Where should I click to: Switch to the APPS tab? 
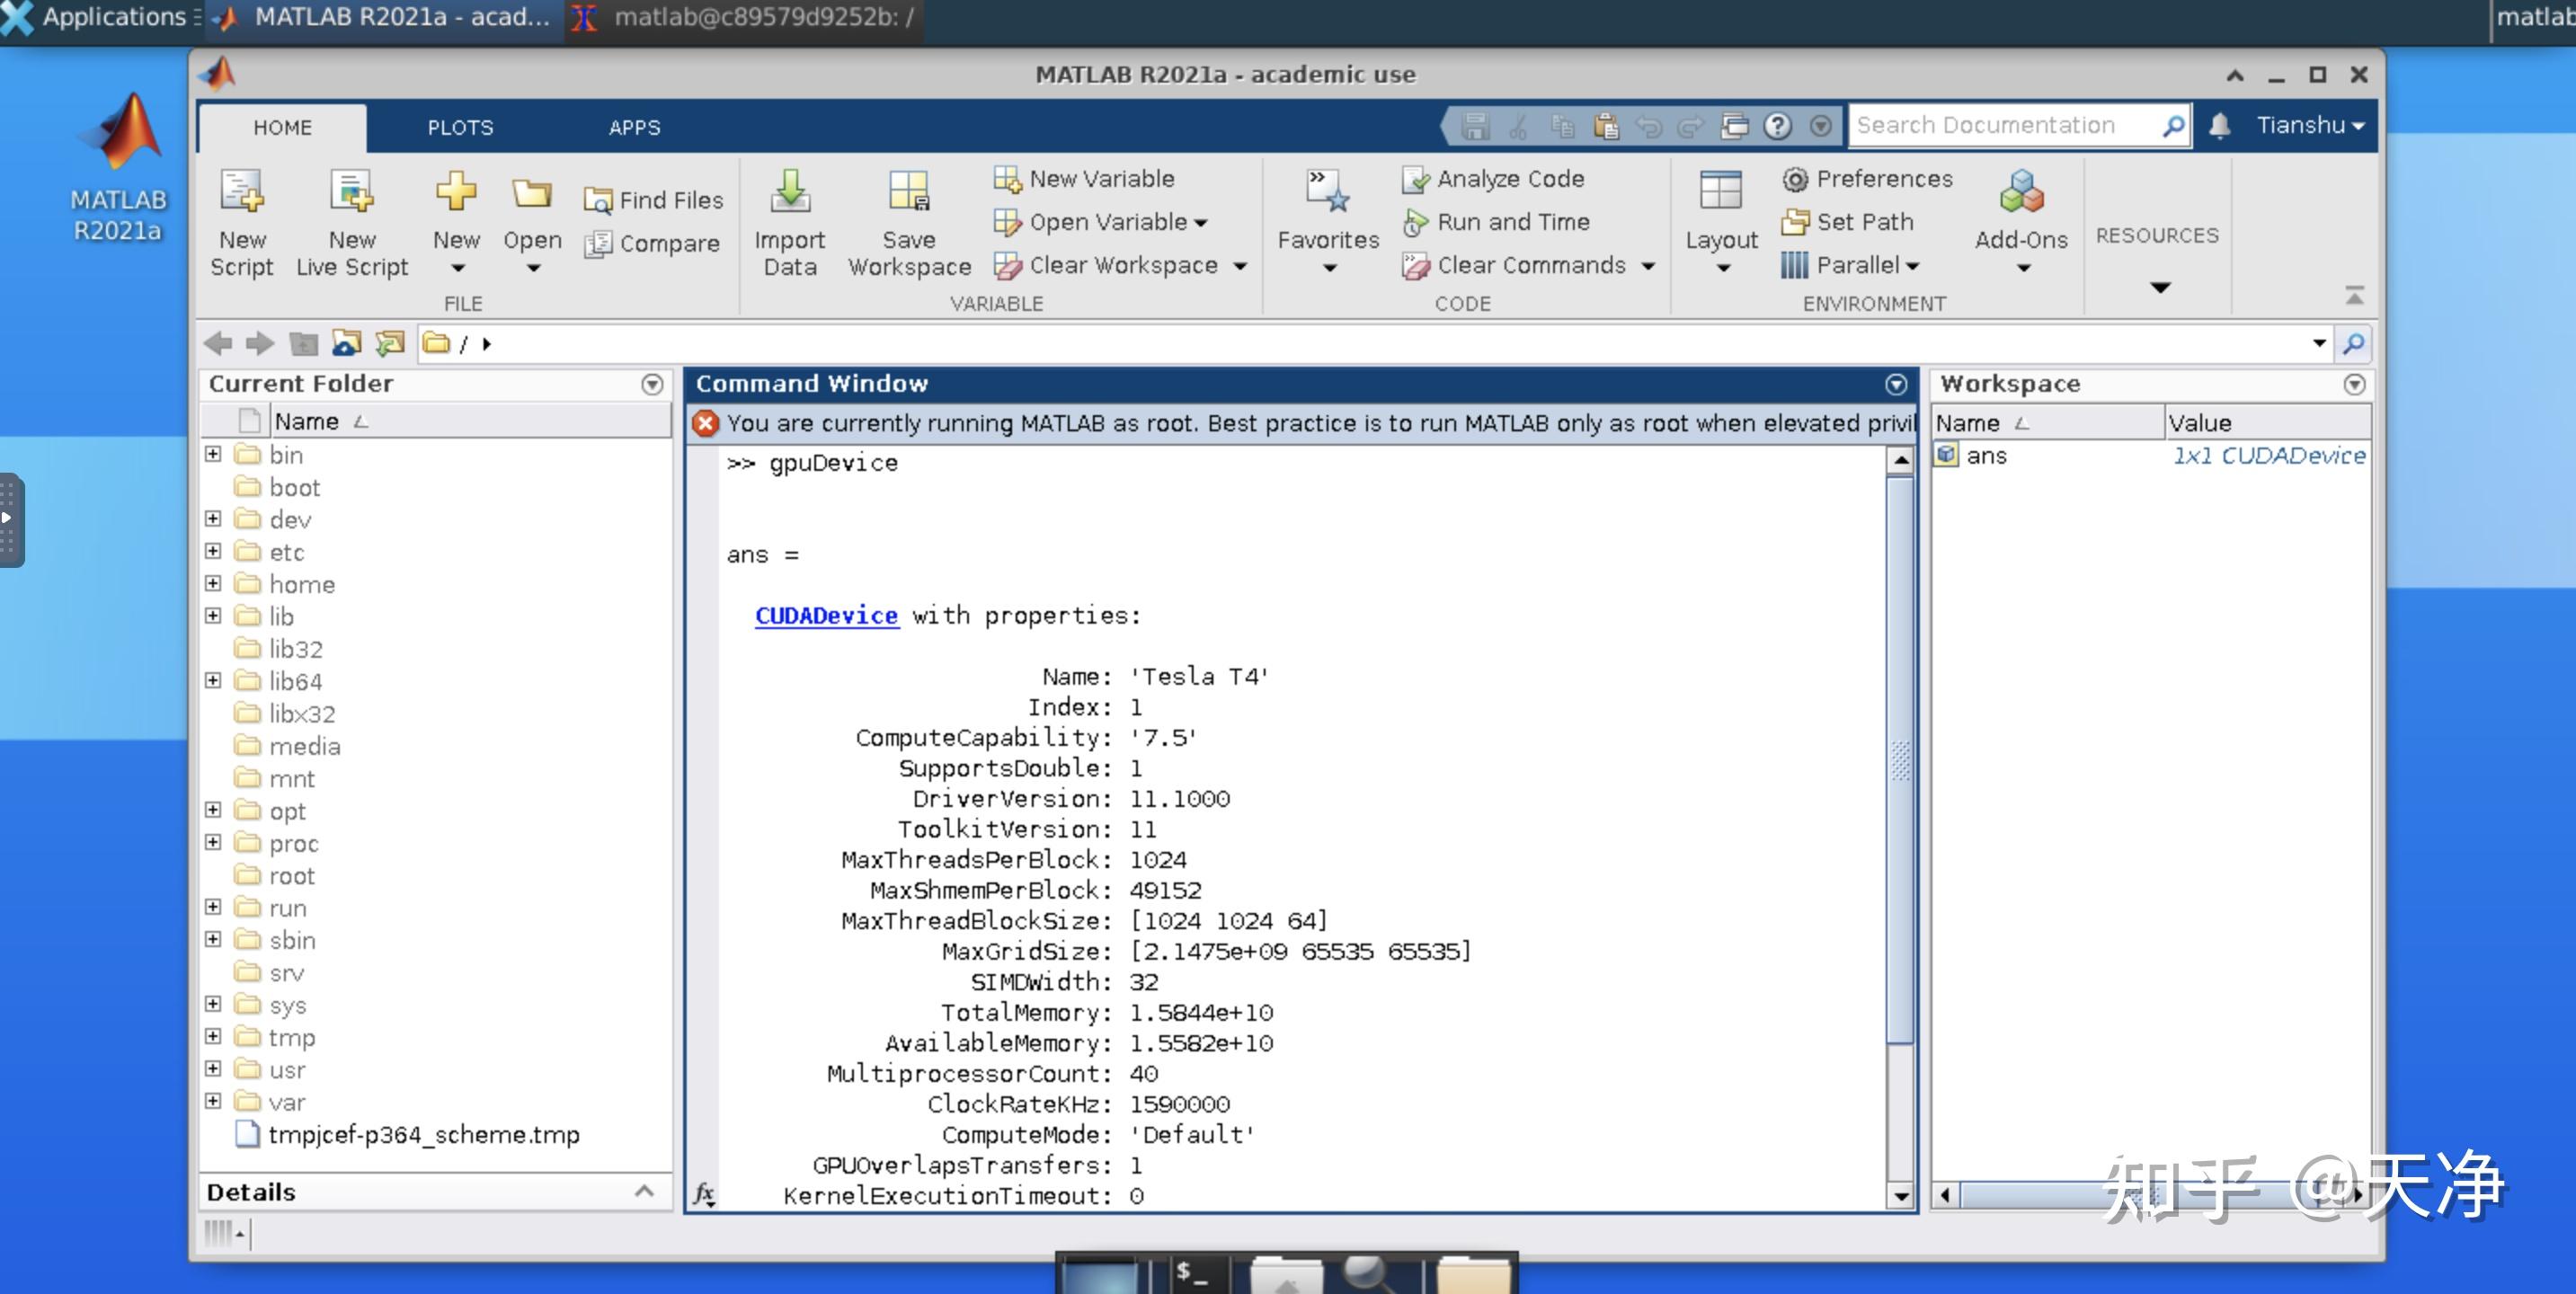pyautogui.click(x=633, y=127)
